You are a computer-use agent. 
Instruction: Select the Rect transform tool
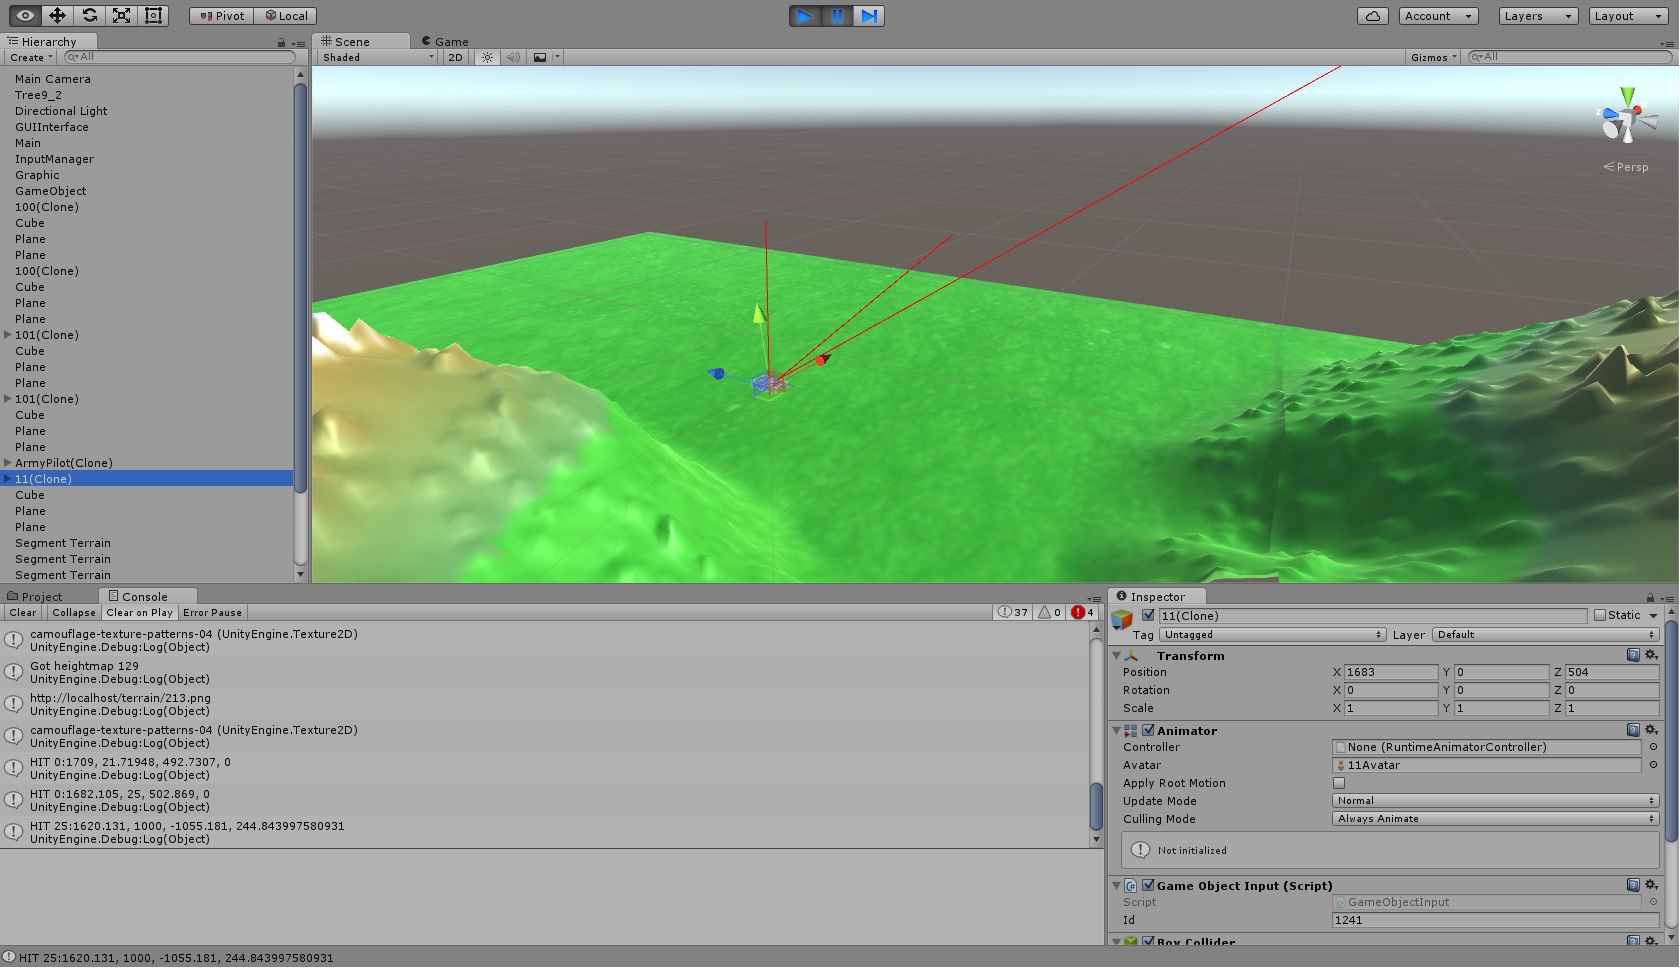point(153,15)
